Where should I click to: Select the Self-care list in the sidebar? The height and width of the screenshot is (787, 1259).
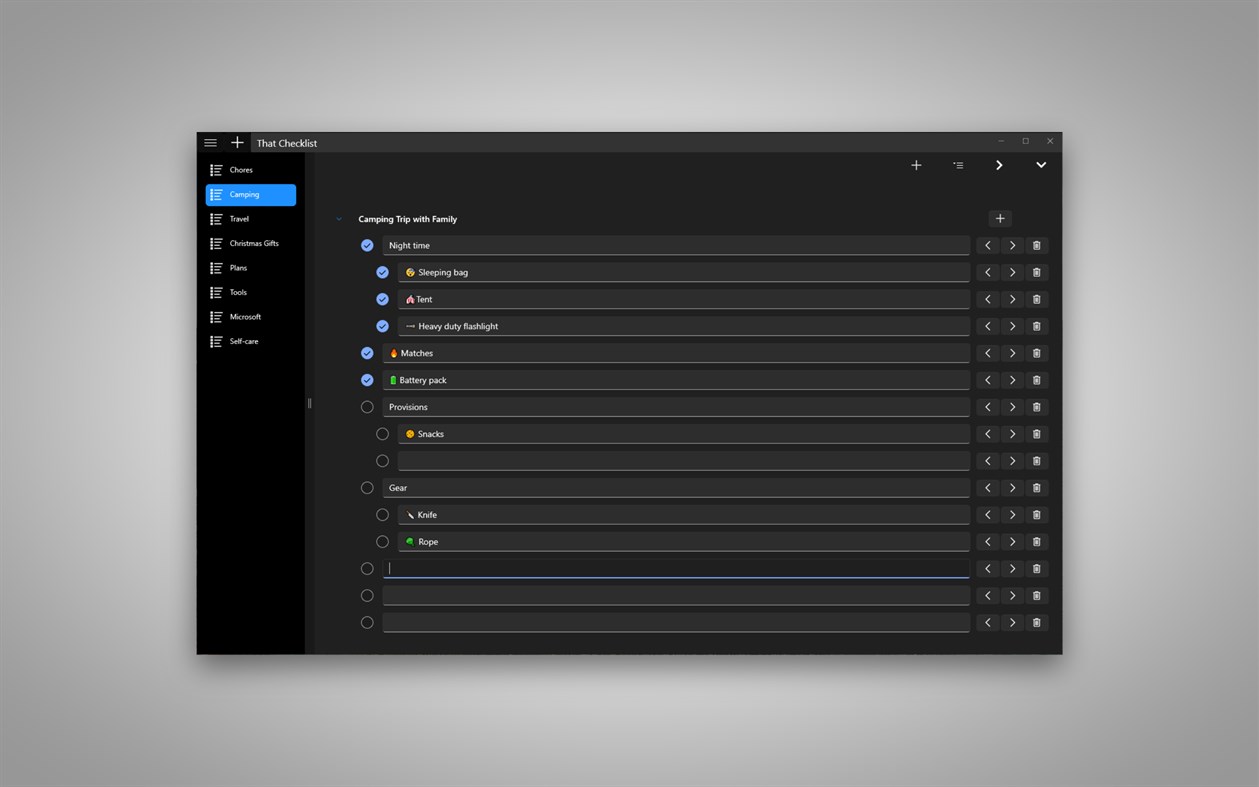[249, 341]
